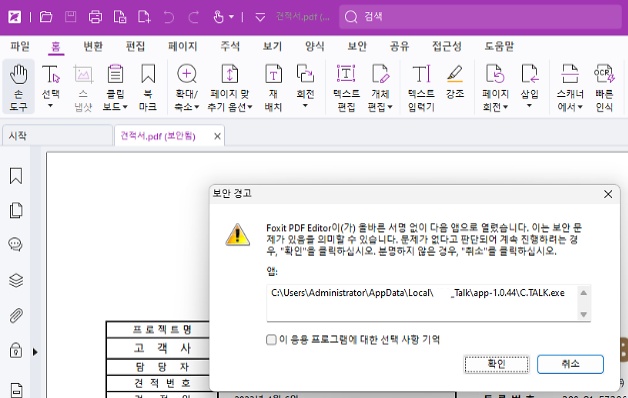Expand the 회전 dropdown arrow
628x398 pixels.
pyautogui.click(x=305, y=106)
